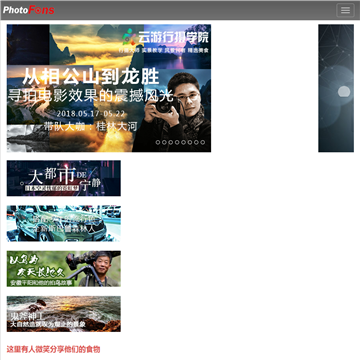This screenshot has height=360, width=360.
Task: Select the seventh carousel indicator dot
Action: pos(196,142)
